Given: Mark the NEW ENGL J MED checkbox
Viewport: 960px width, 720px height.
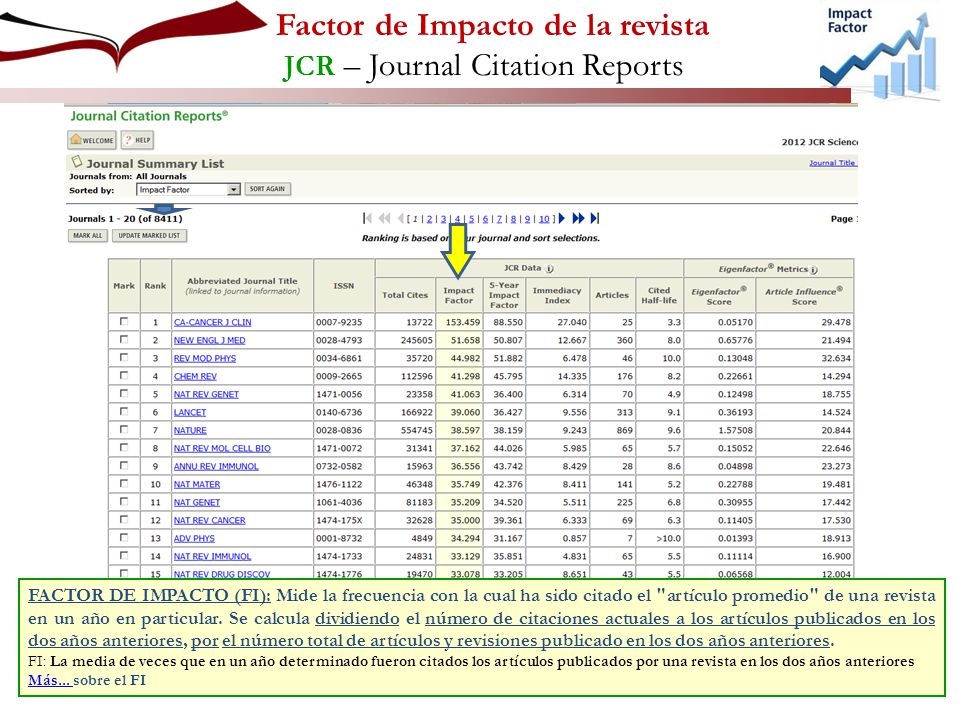Looking at the screenshot, I should click(124, 339).
